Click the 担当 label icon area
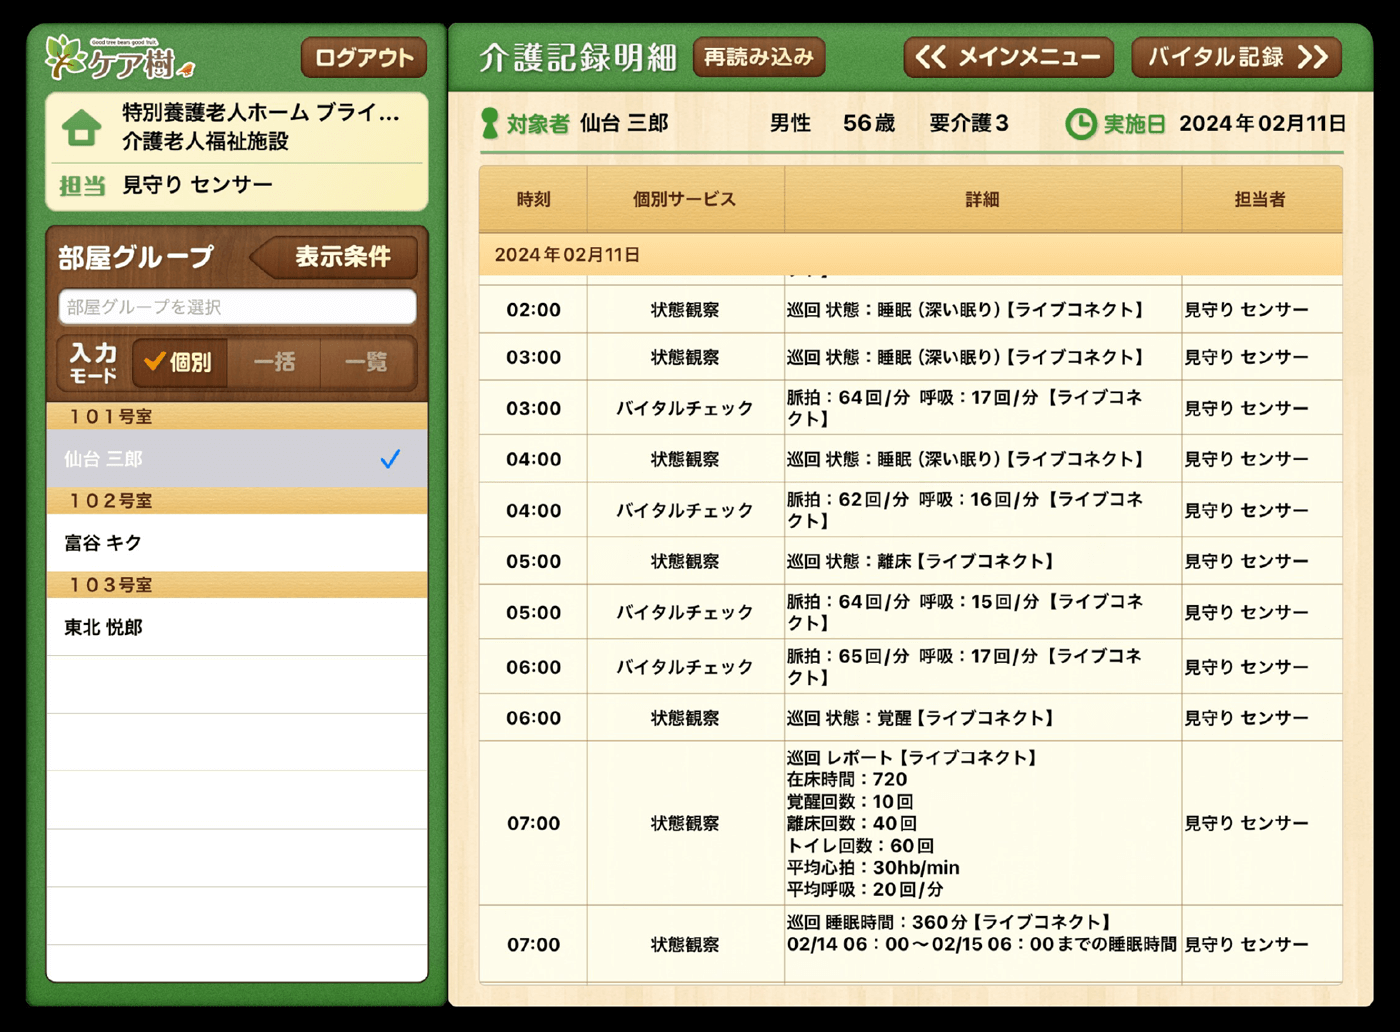This screenshot has height=1032, width=1400. 80,184
